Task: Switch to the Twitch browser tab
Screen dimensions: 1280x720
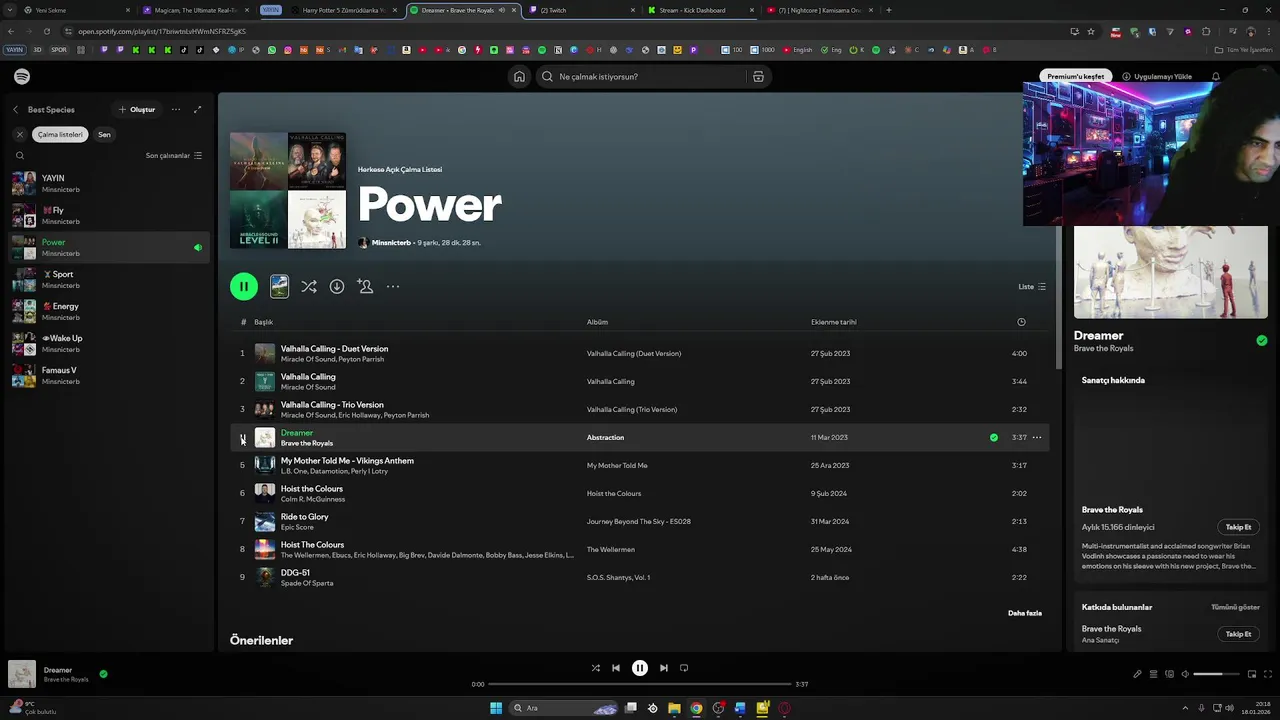Action: tap(580, 10)
